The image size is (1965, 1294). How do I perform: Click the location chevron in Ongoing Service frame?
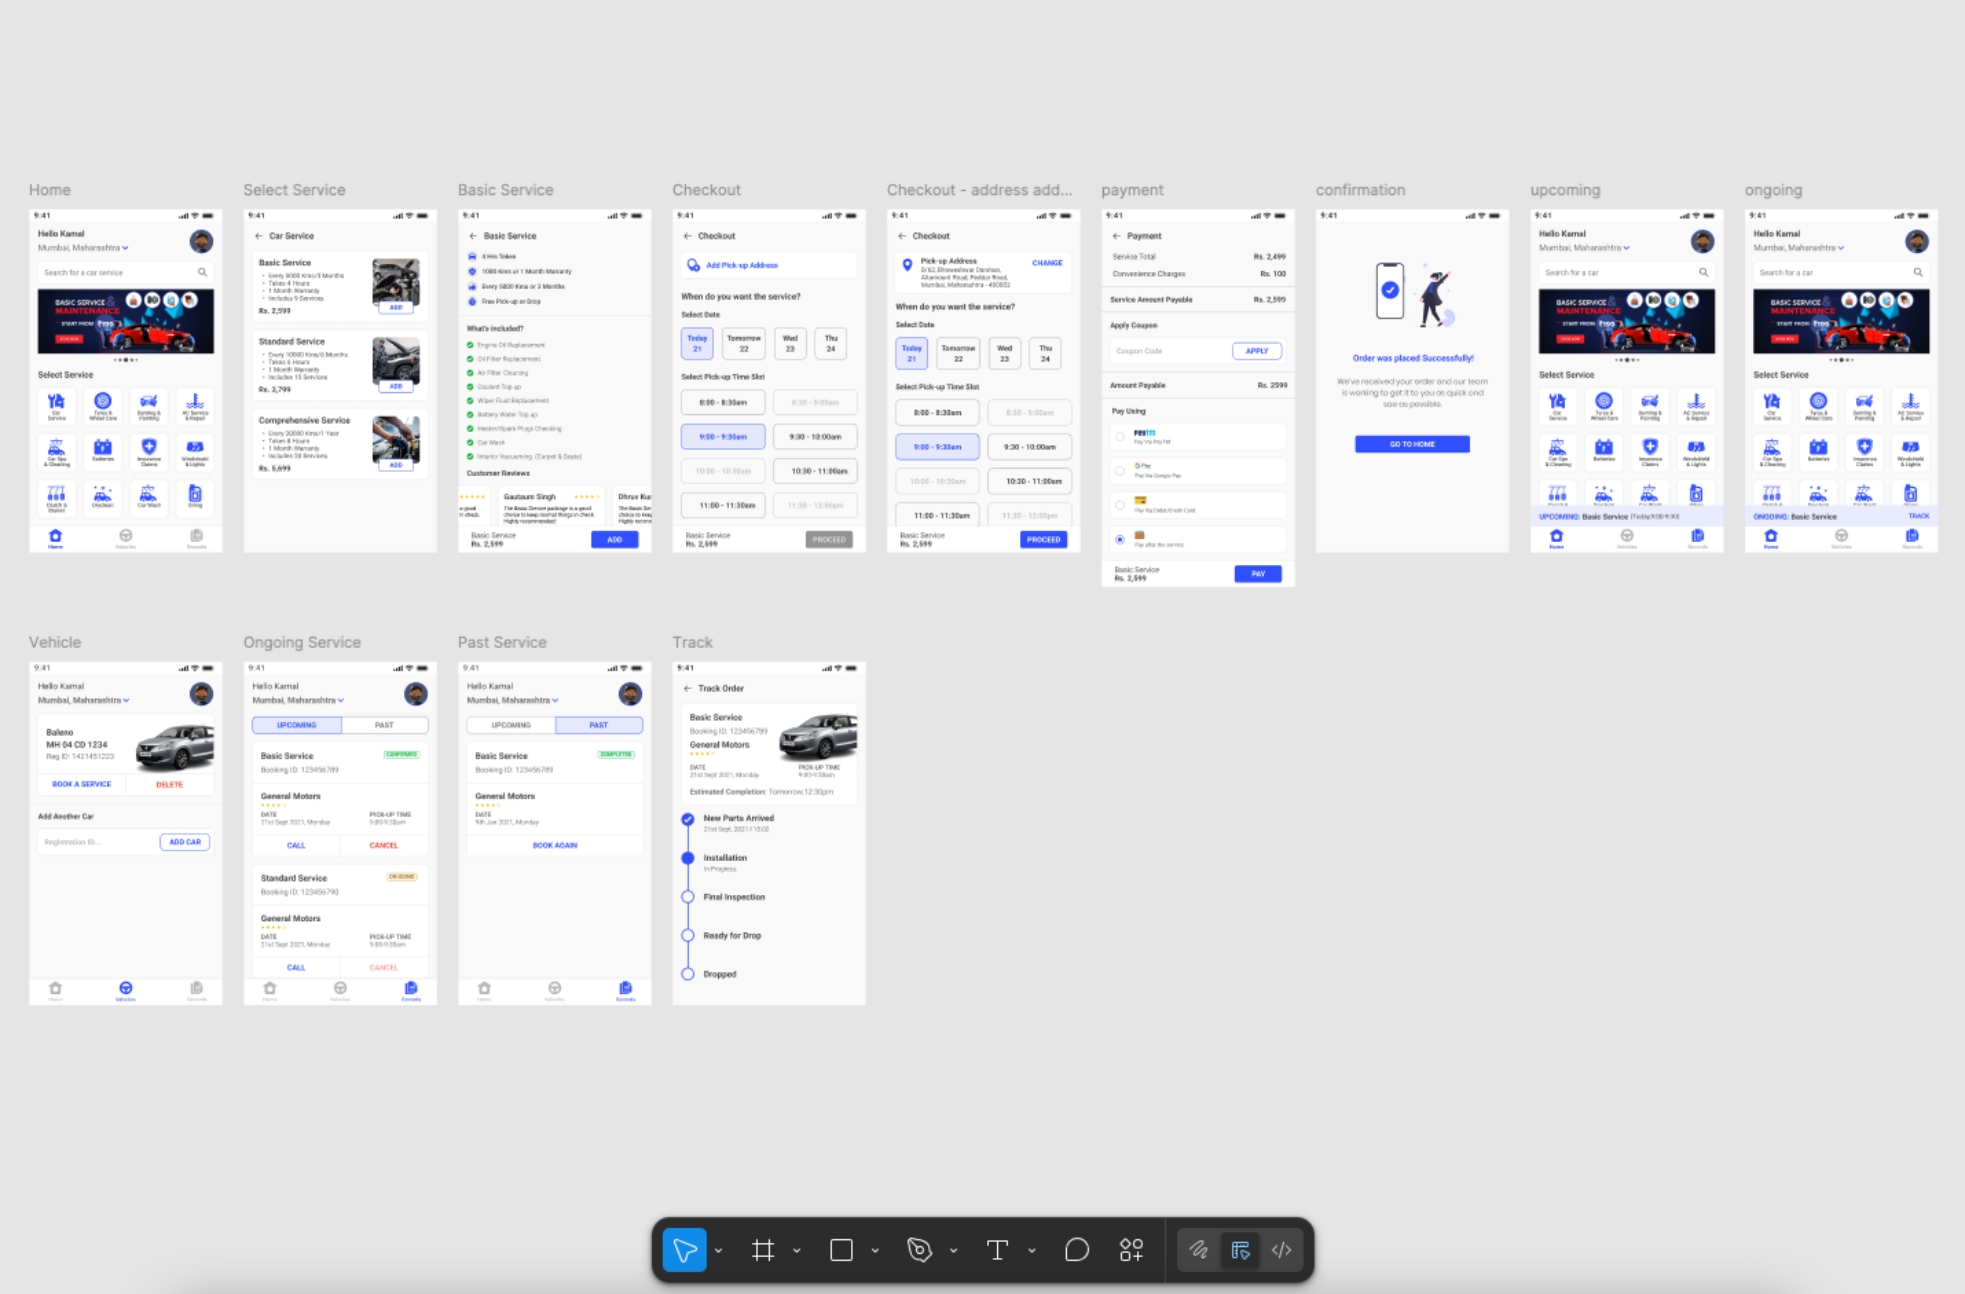341,700
